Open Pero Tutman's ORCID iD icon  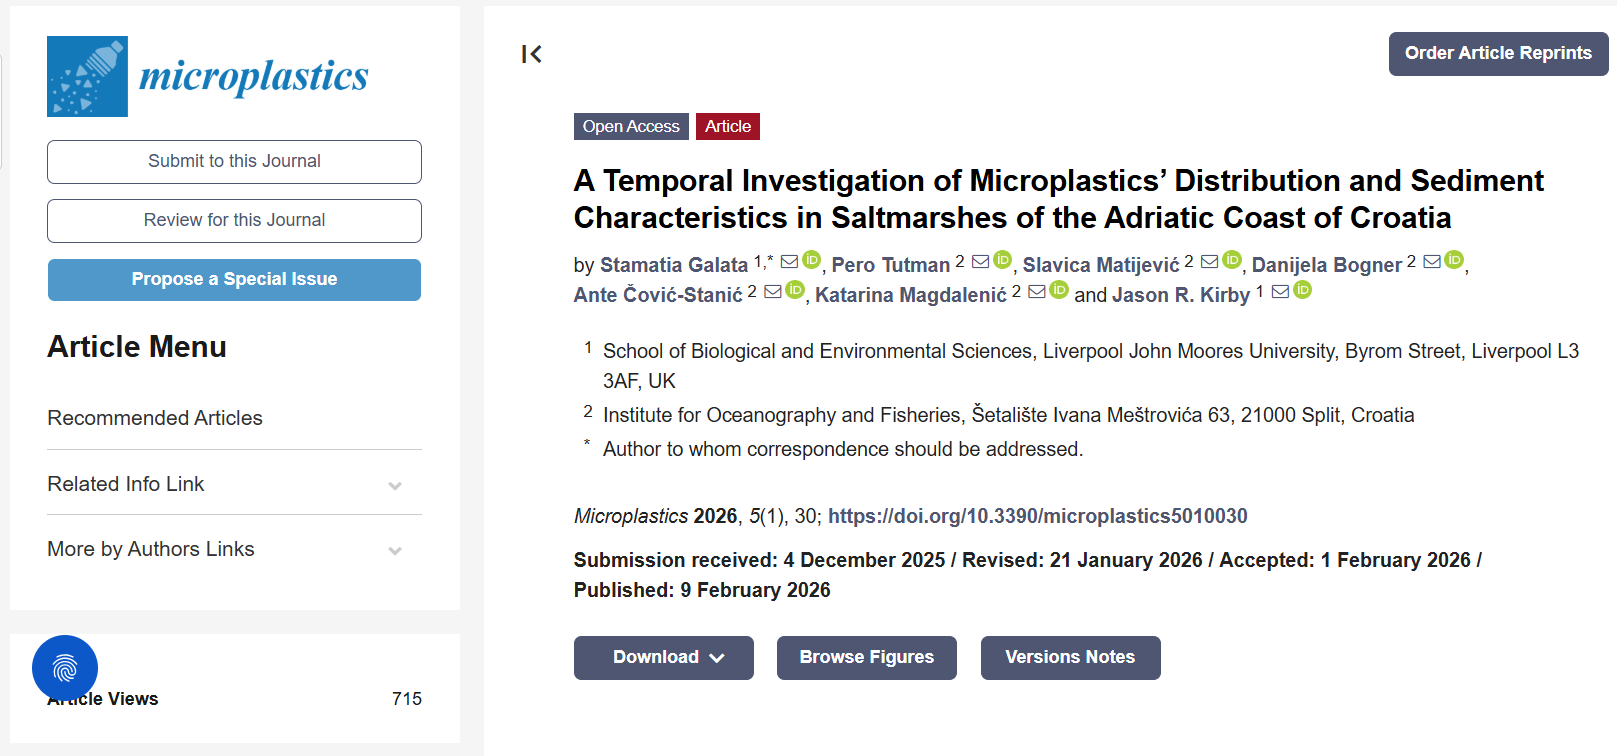(x=1003, y=261)
